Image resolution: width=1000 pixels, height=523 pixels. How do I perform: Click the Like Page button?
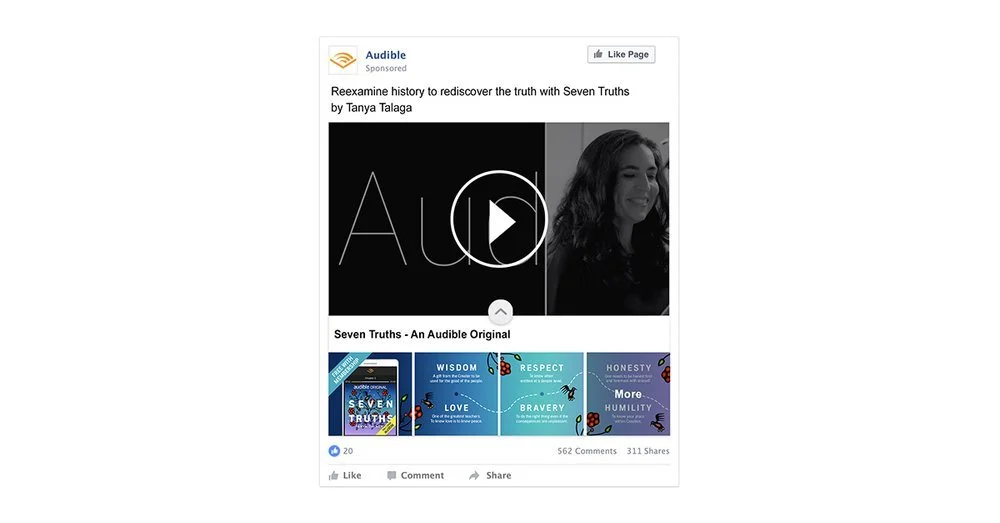[621, 54]
